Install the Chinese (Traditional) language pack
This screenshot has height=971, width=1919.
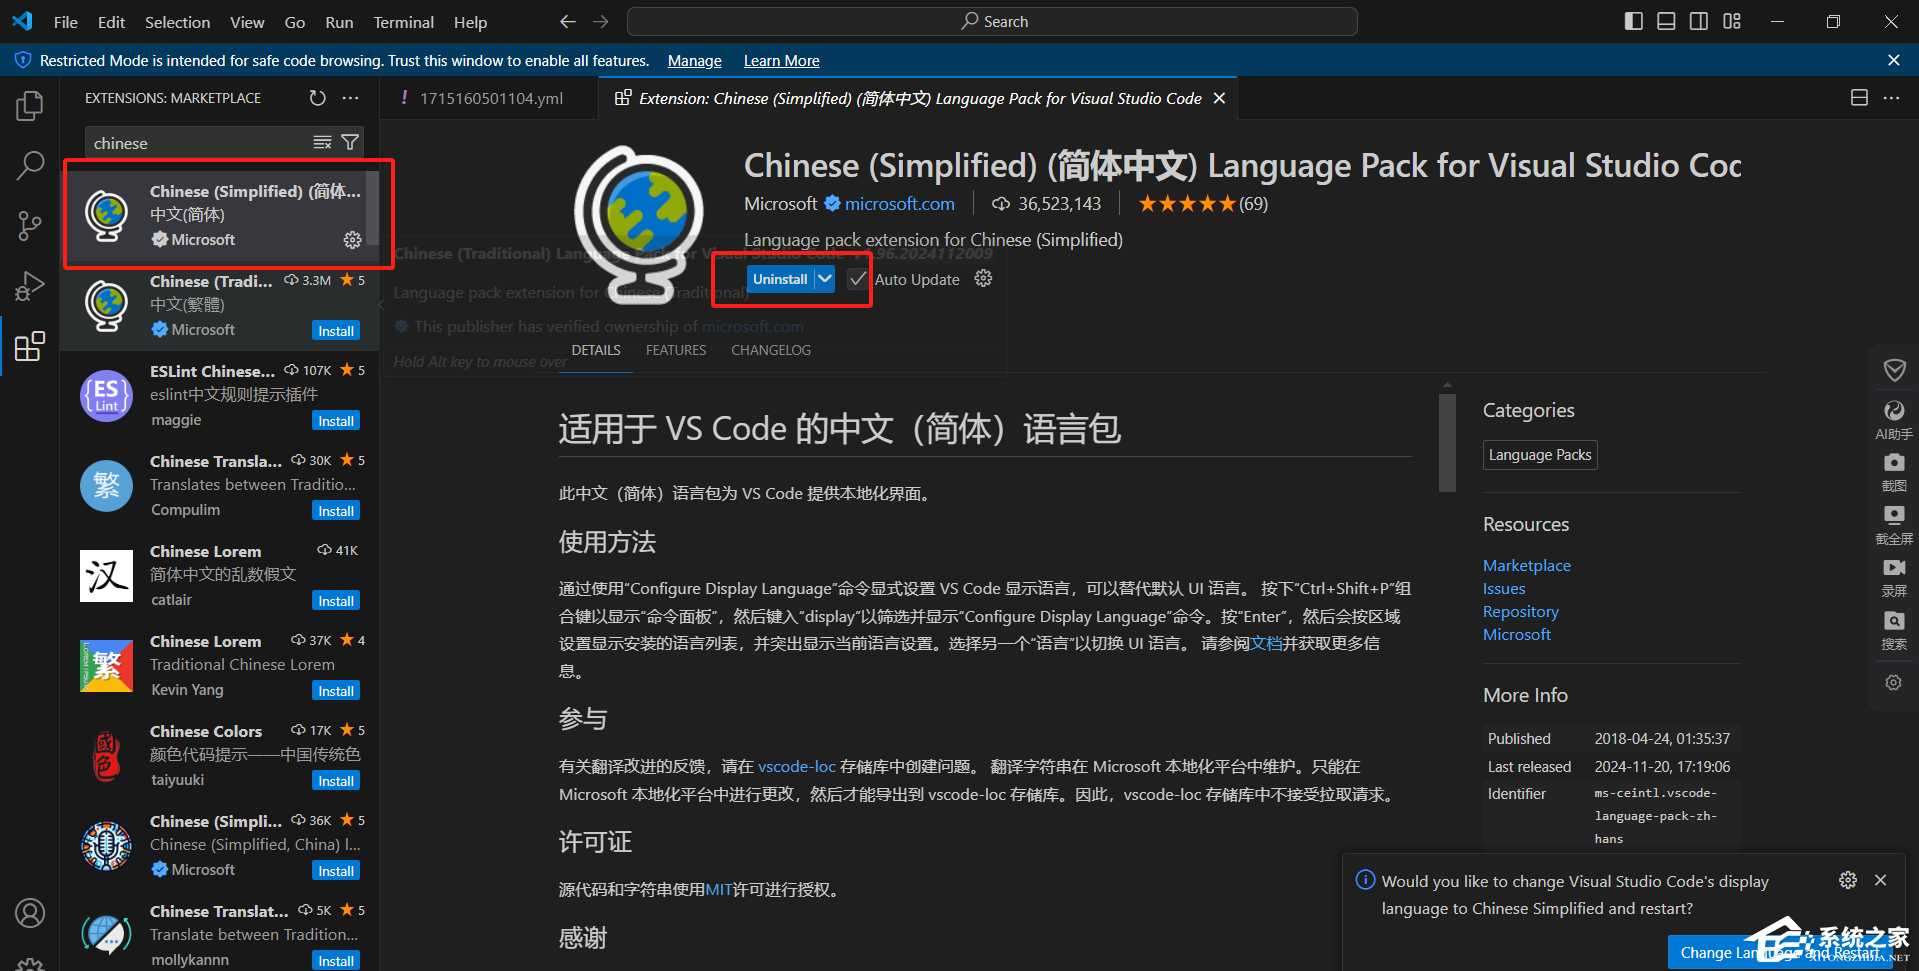335,330
